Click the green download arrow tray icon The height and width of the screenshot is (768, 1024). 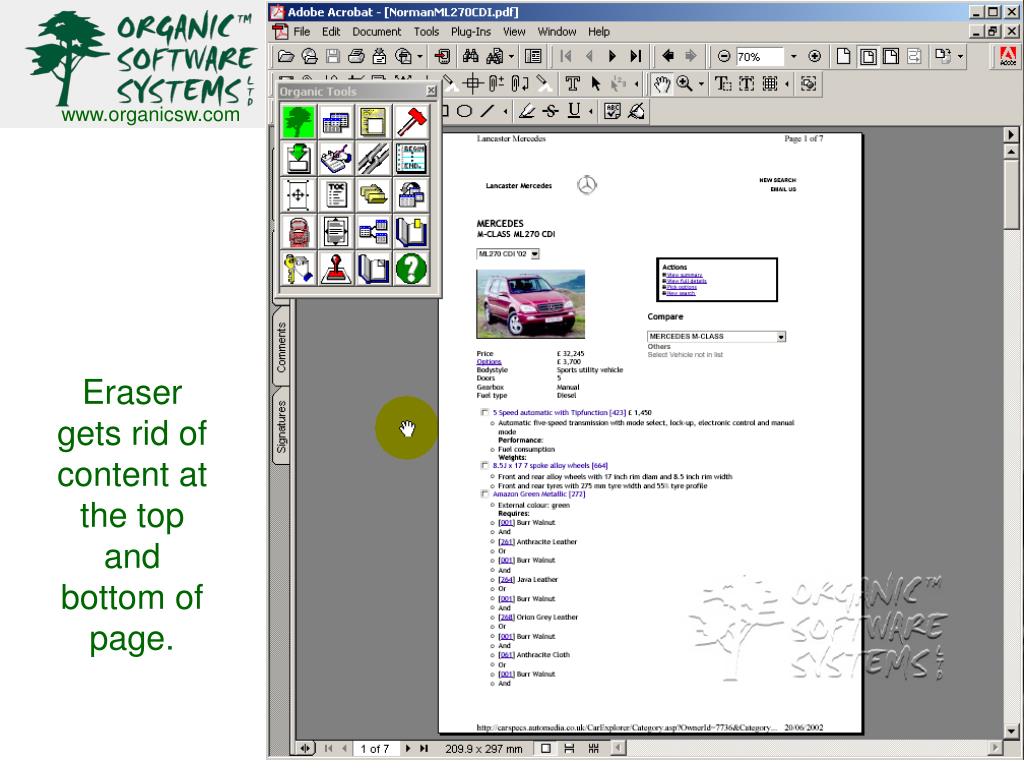pyautogui.click(x=298, y=159)
